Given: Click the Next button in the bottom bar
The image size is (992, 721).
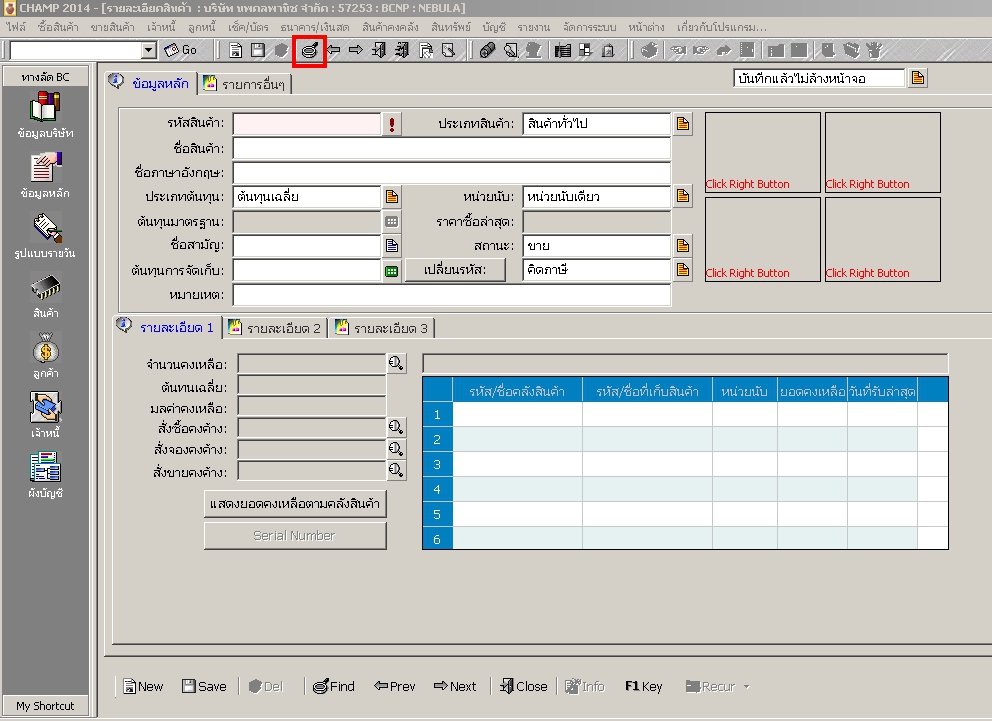Looking at the screenshot, I should click(x=455, y=687).
